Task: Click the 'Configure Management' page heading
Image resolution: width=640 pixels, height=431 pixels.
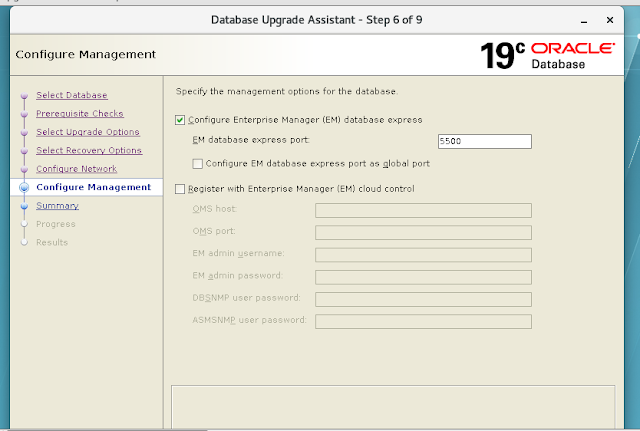Action: [86, 54]
